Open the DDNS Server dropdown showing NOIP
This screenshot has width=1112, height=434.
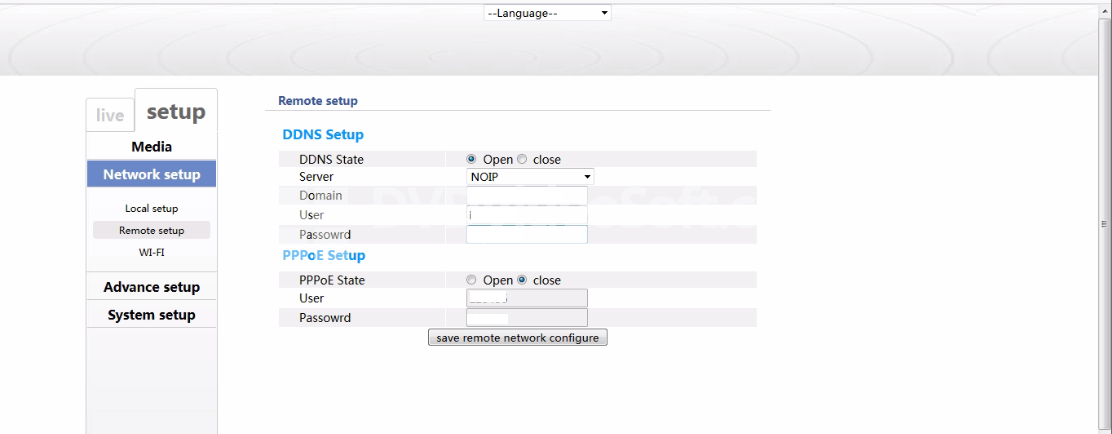530,177
